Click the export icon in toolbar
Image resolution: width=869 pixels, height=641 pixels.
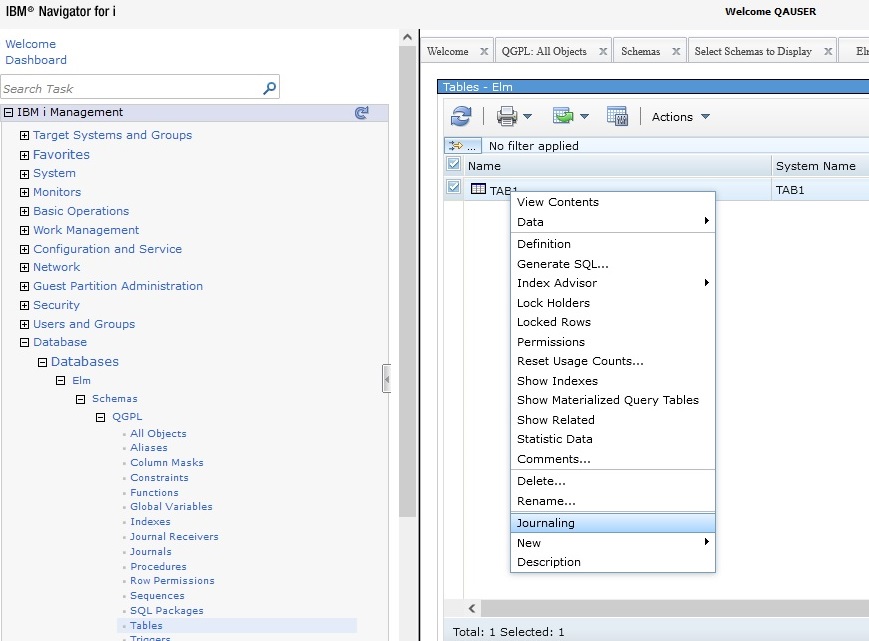(563, 117)
